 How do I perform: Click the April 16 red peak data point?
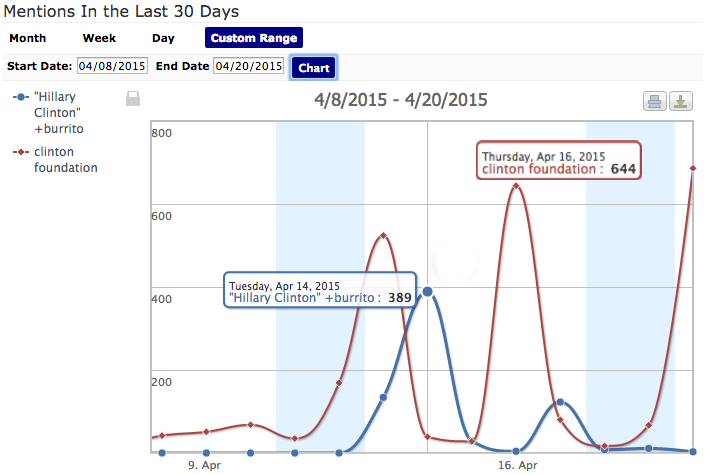(x=516, y=186)
